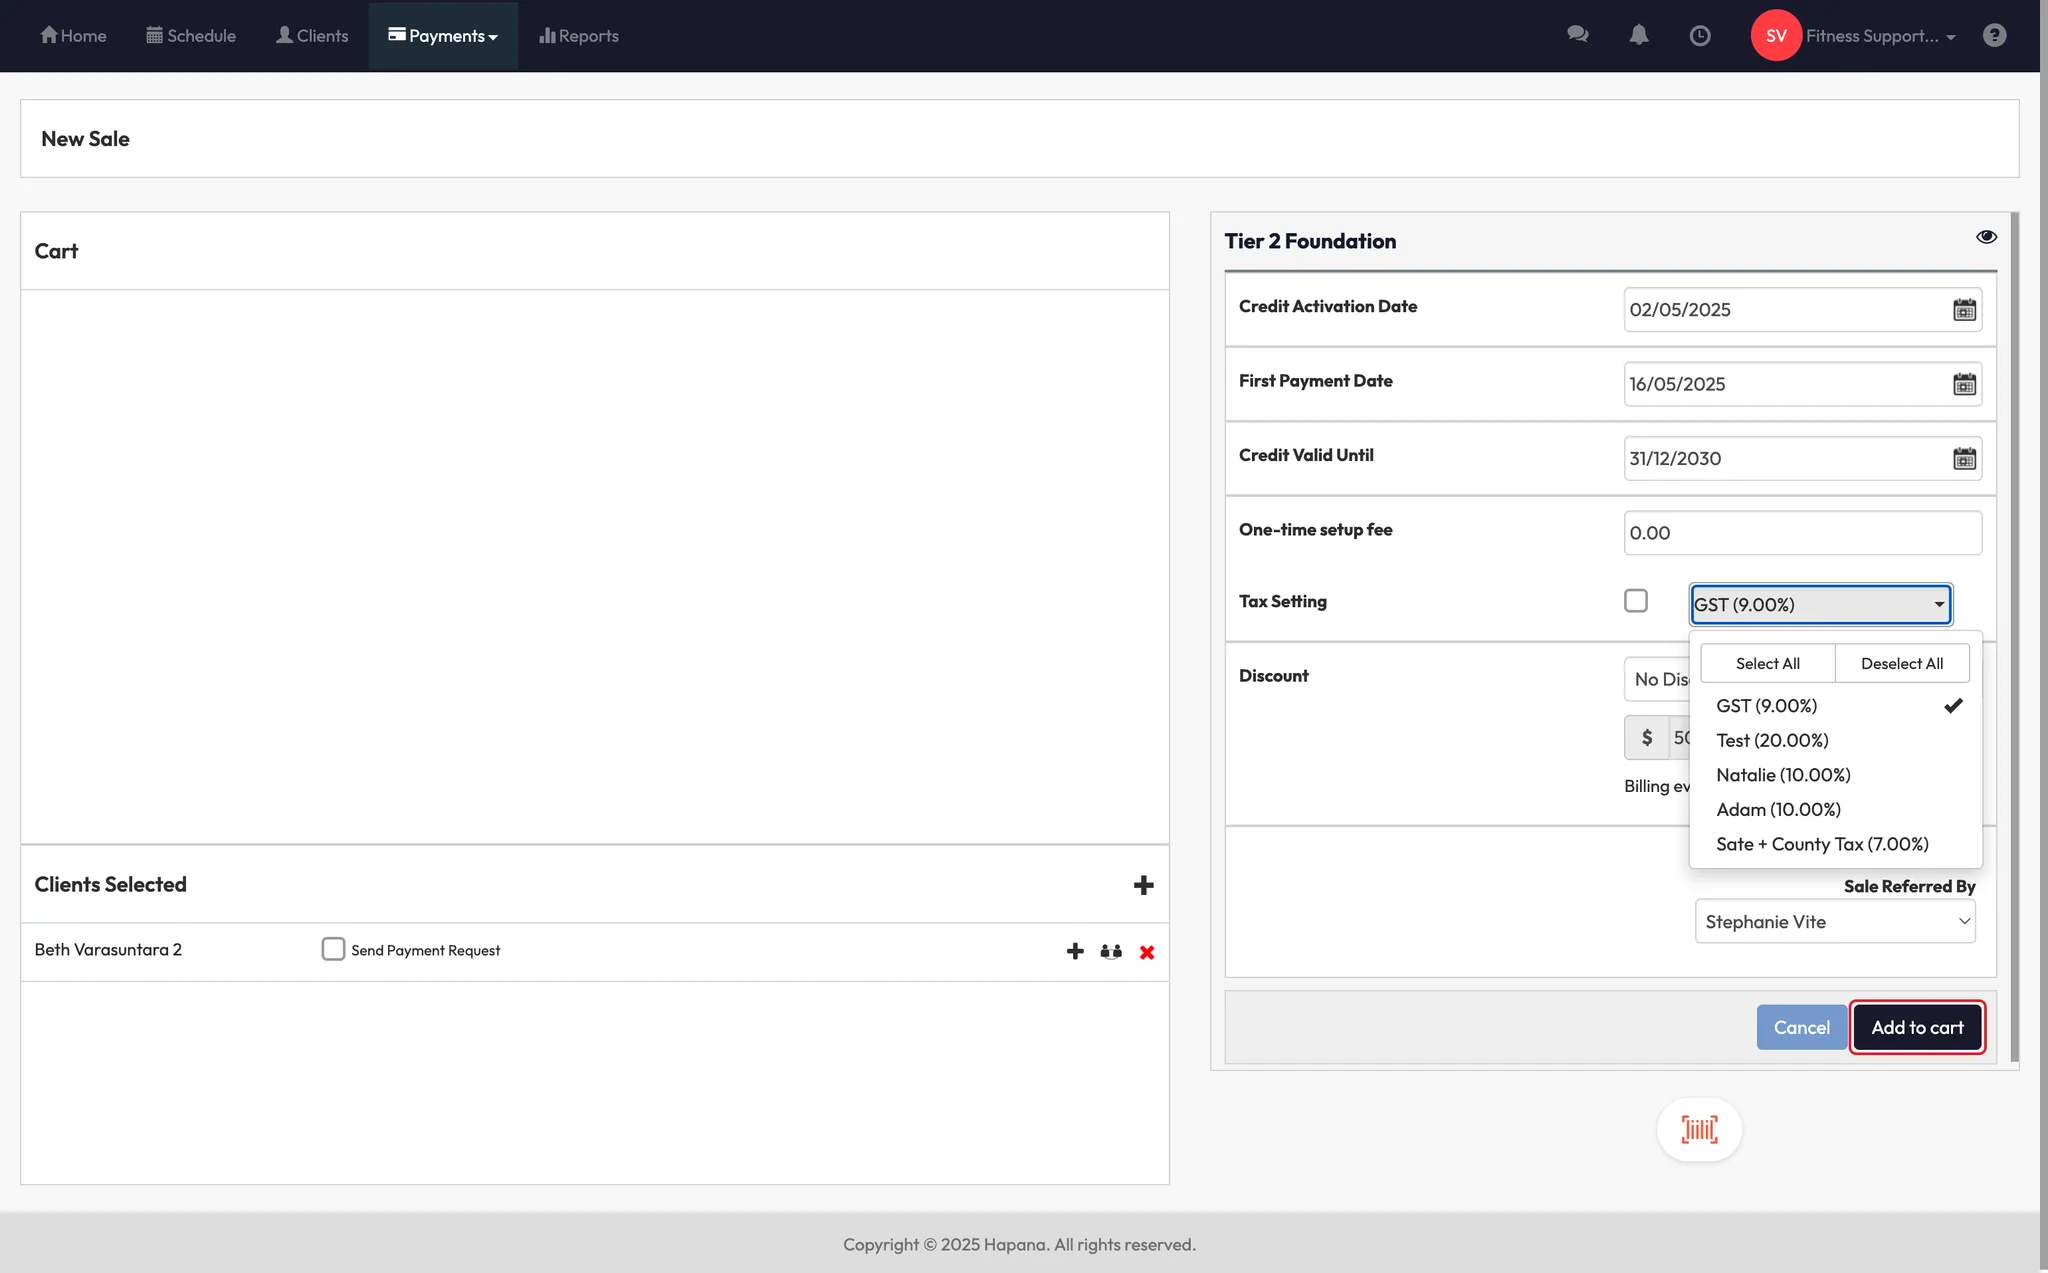Tick the Send Payment Request checkbox
This screenshot has height=1273, width=2048.
pos(333,949)
